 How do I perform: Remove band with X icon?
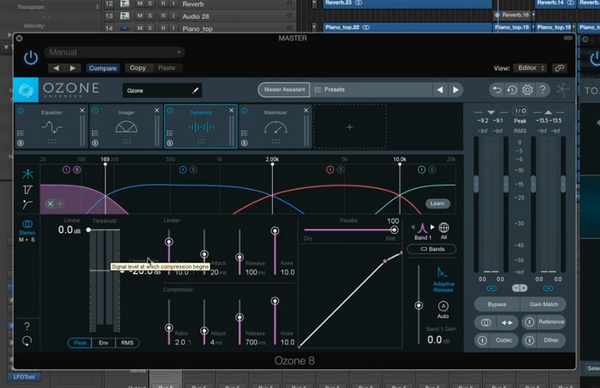(50, 204)
